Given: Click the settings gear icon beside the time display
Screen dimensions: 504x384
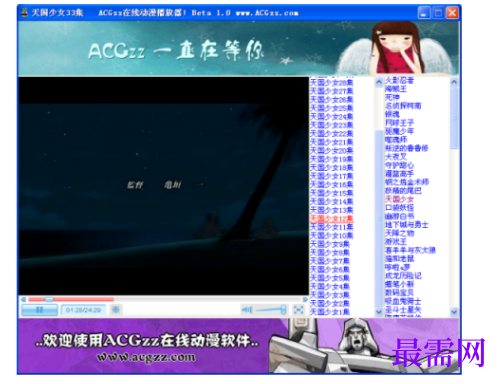Looking at the screenshot, I should tap(116, 310).
